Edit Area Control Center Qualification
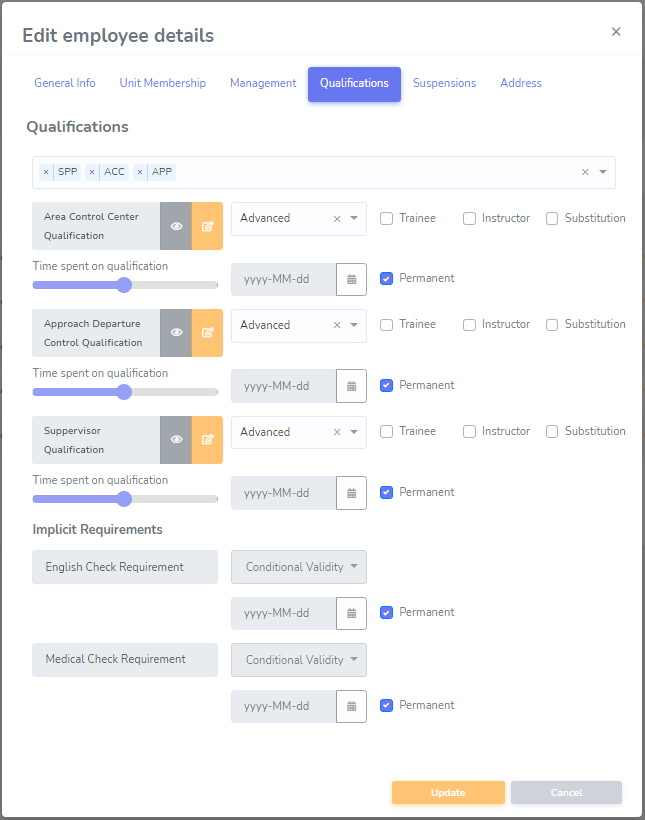645x820 pixels. [207, 226]
